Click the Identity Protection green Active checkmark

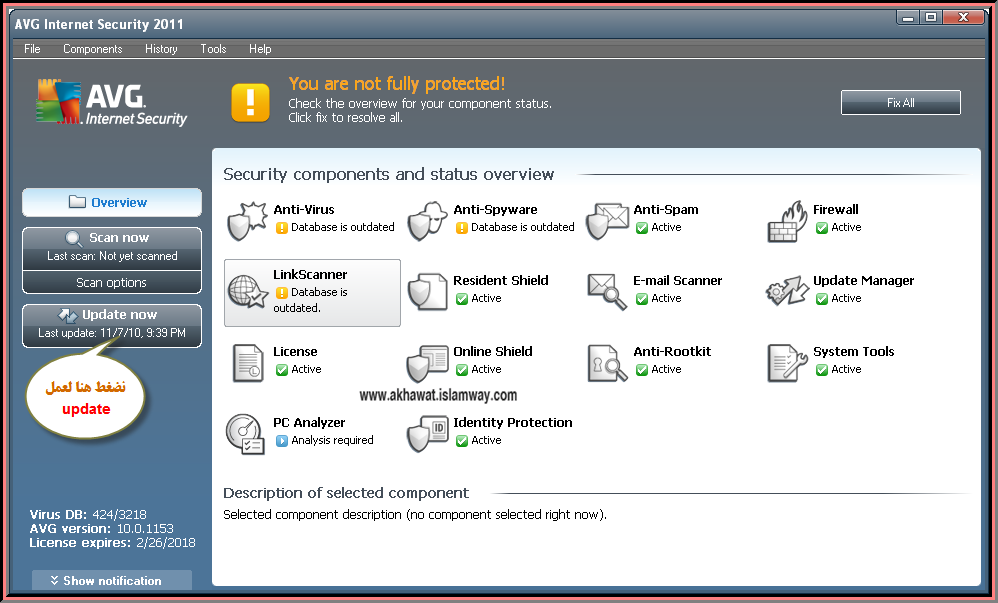point(461,441)
